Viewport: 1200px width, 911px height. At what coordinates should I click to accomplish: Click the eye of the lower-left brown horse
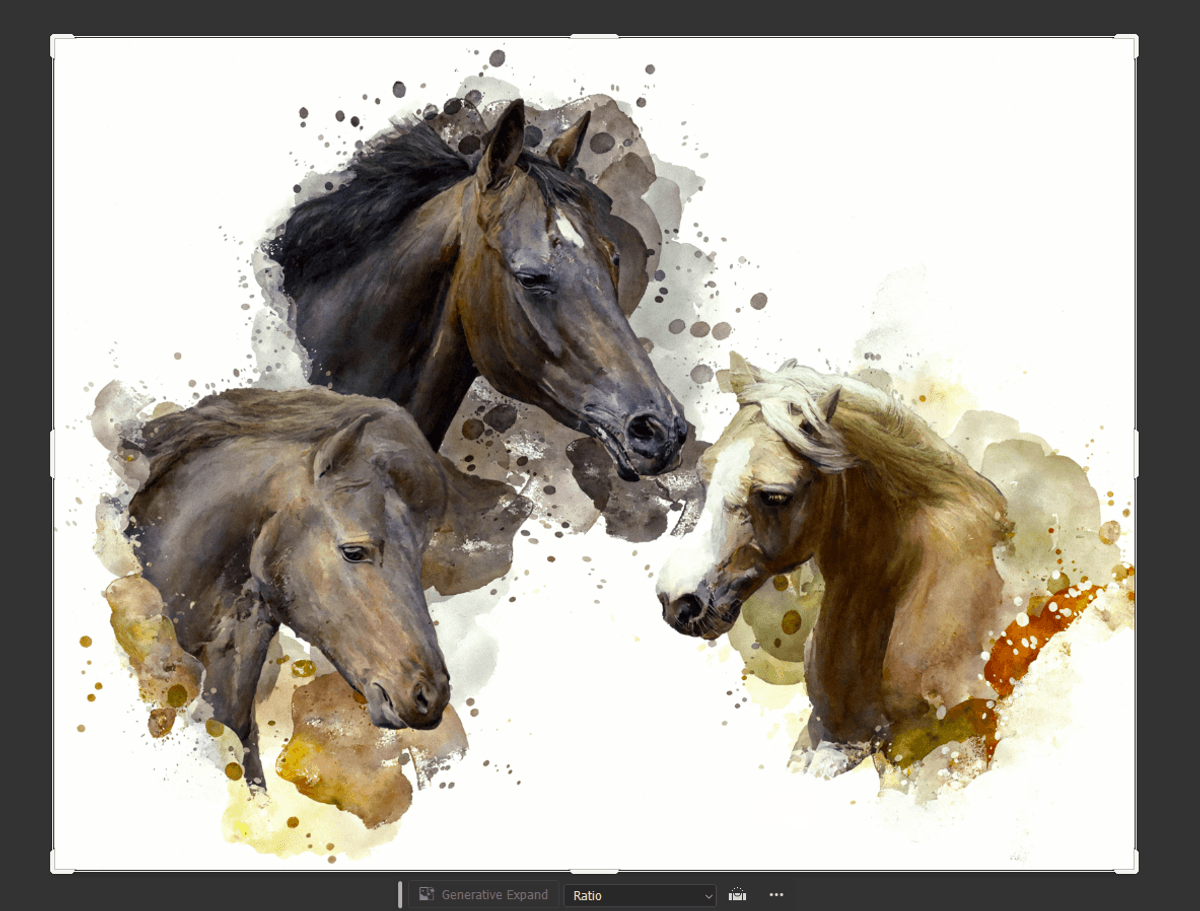point(353,552)
